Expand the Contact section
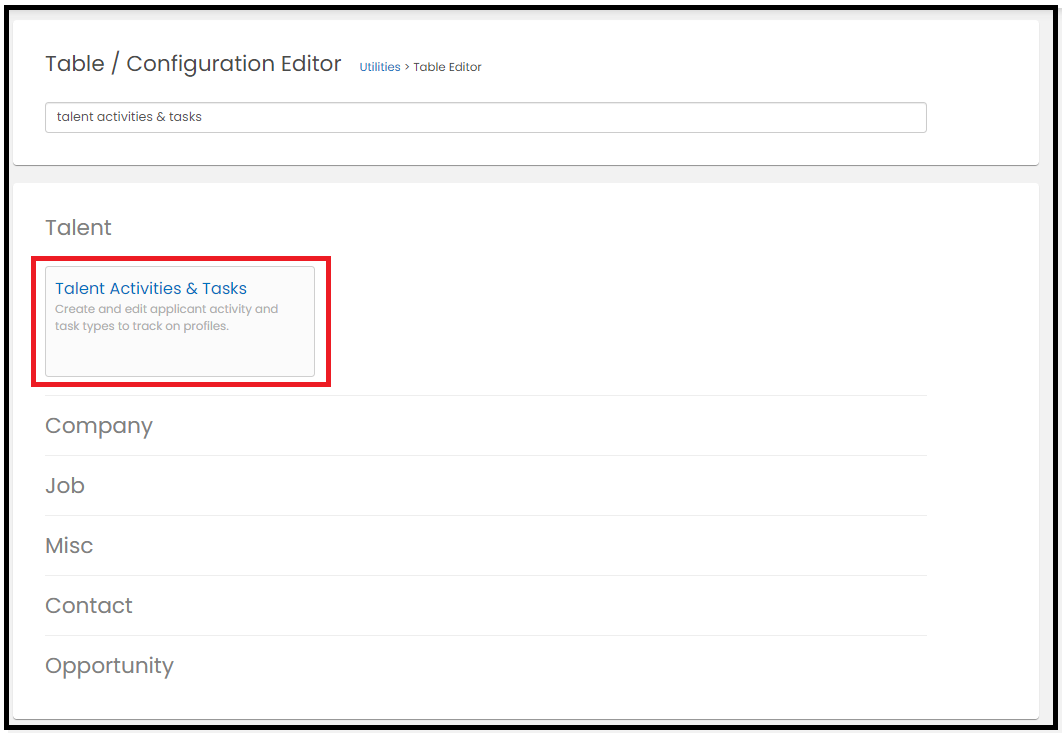The width and height of the screenshot is (1062, 733). coord(89,606)
